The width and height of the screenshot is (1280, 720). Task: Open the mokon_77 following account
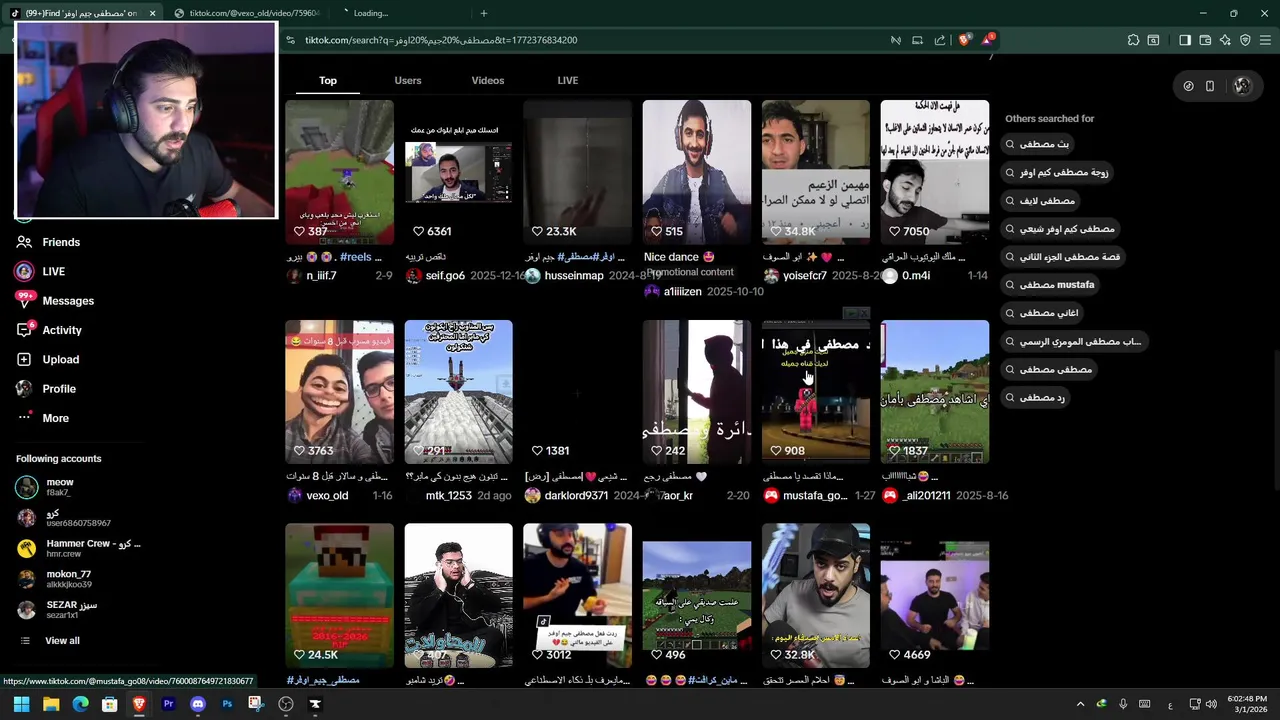point(54,579)
